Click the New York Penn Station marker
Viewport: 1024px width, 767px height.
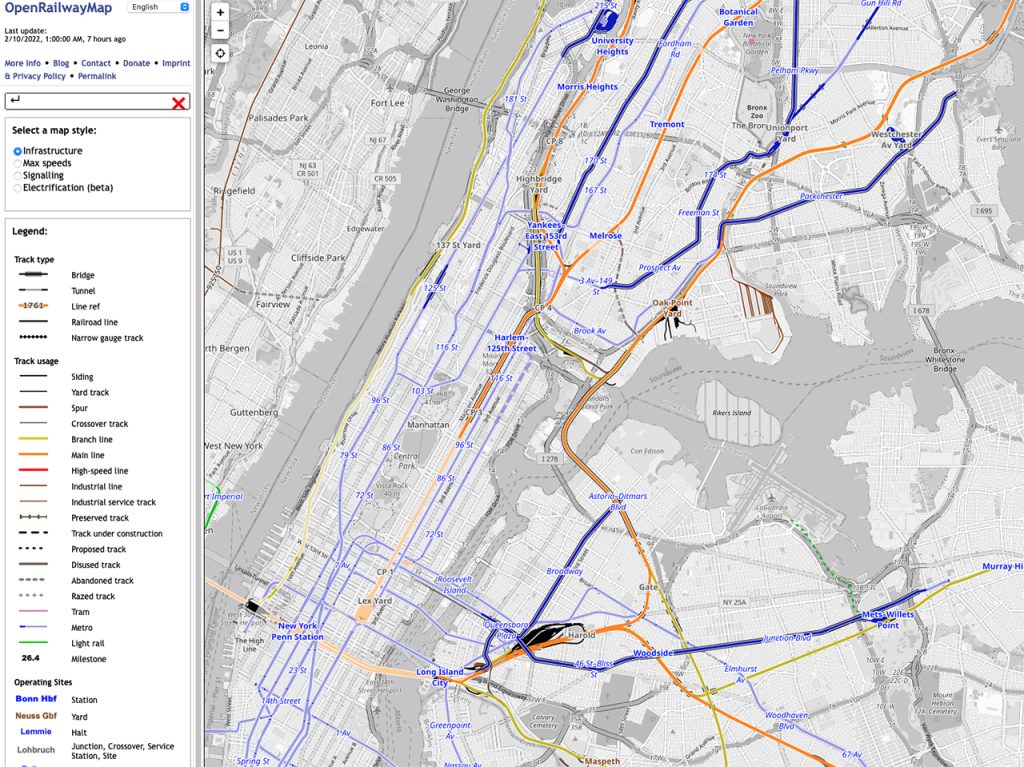294,631
